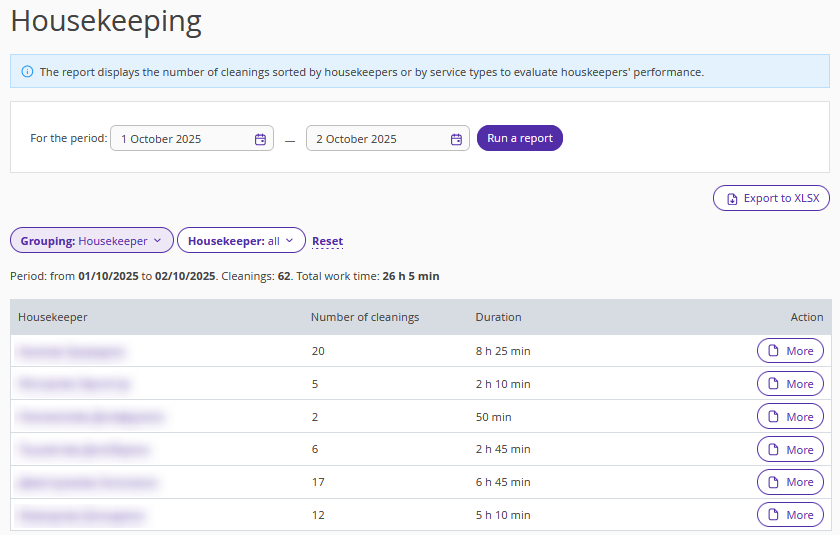Click the Export to XLSX button
Viewport: 840px width, 535px height.
pos(771,198)
